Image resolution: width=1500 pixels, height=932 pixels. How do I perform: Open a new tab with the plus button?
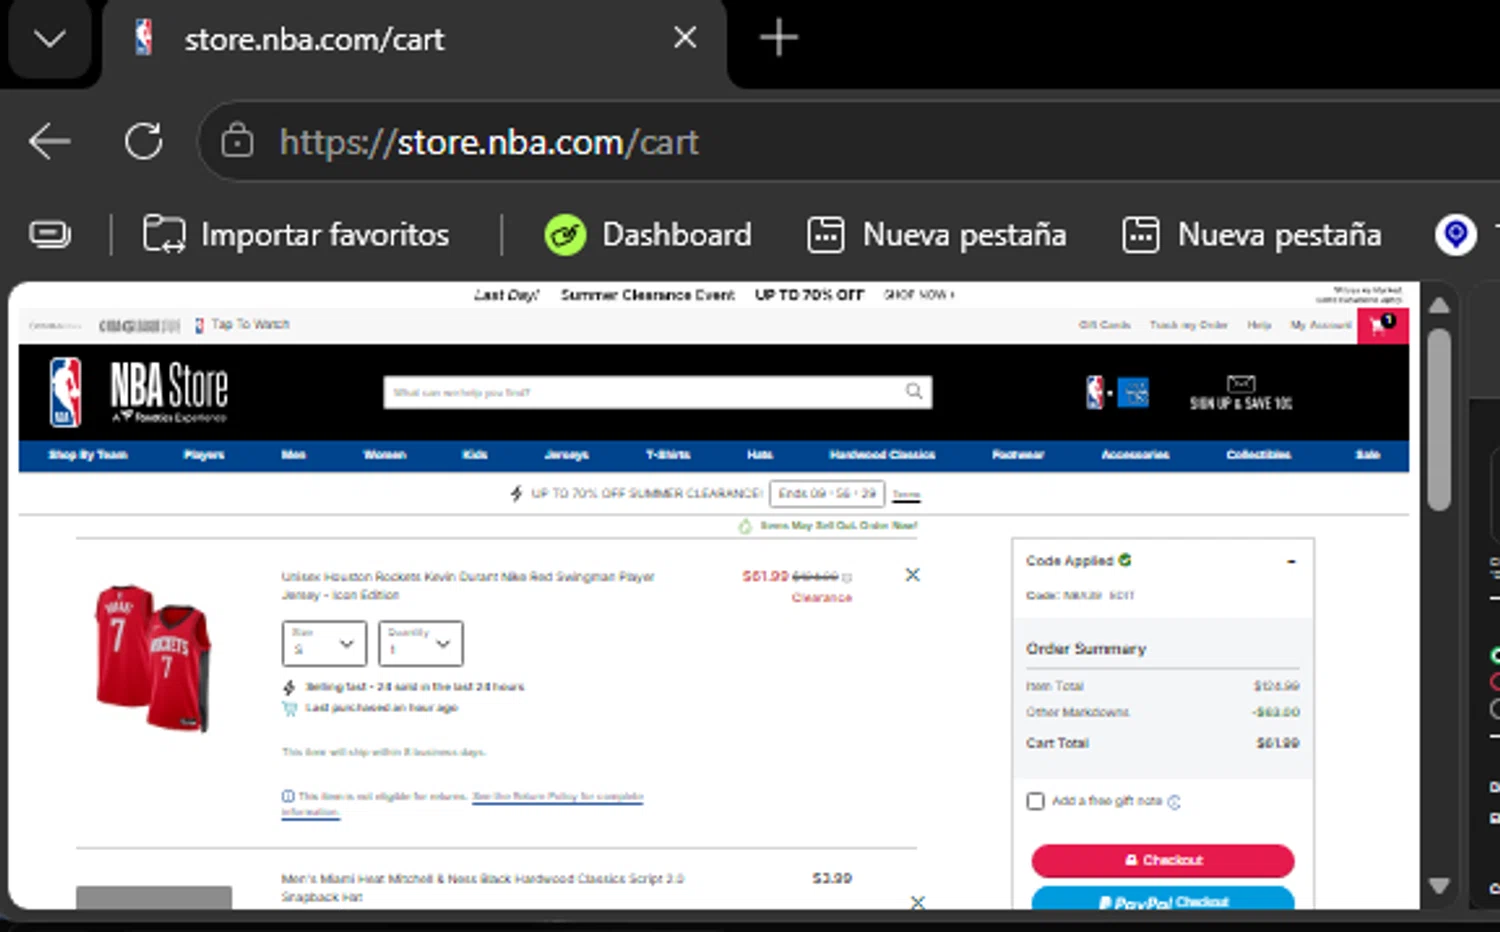point(778,38)
